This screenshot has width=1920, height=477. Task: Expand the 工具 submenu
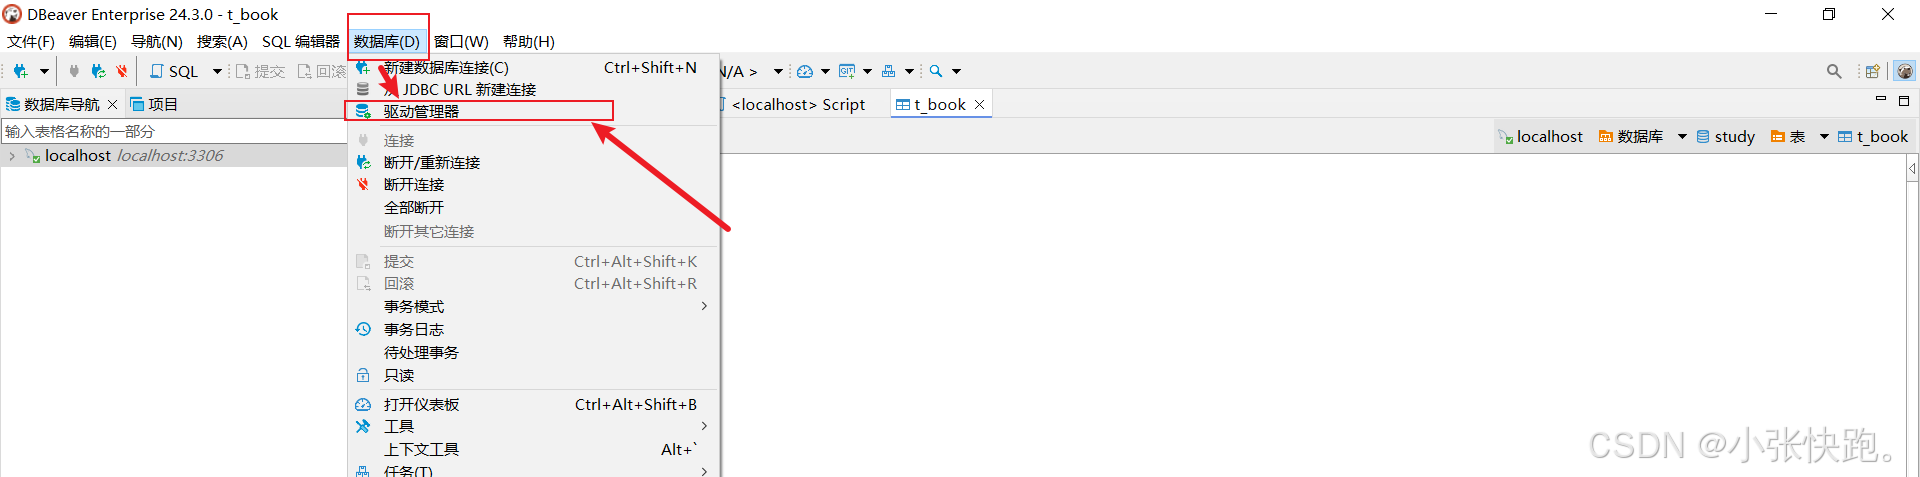tap(533, 426)
